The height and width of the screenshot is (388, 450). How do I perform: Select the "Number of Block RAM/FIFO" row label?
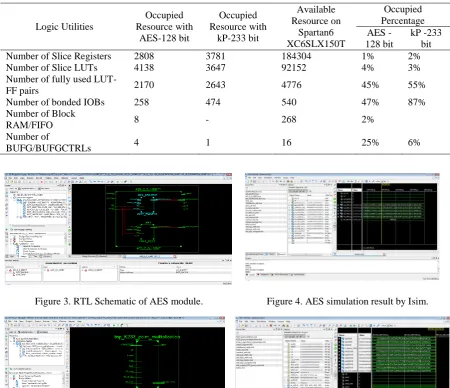[x=41, y=119]
